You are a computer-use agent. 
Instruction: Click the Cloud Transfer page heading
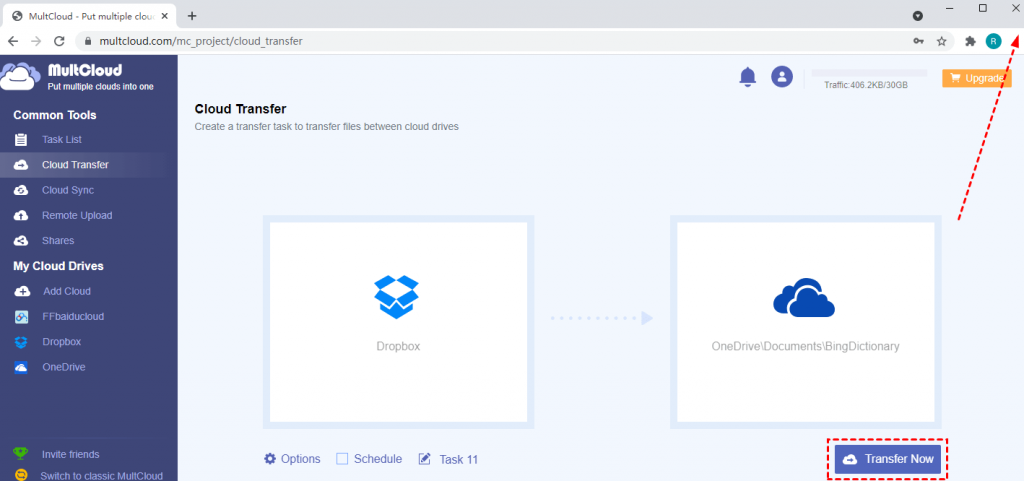pyautogui.click(x=240, y=110)
